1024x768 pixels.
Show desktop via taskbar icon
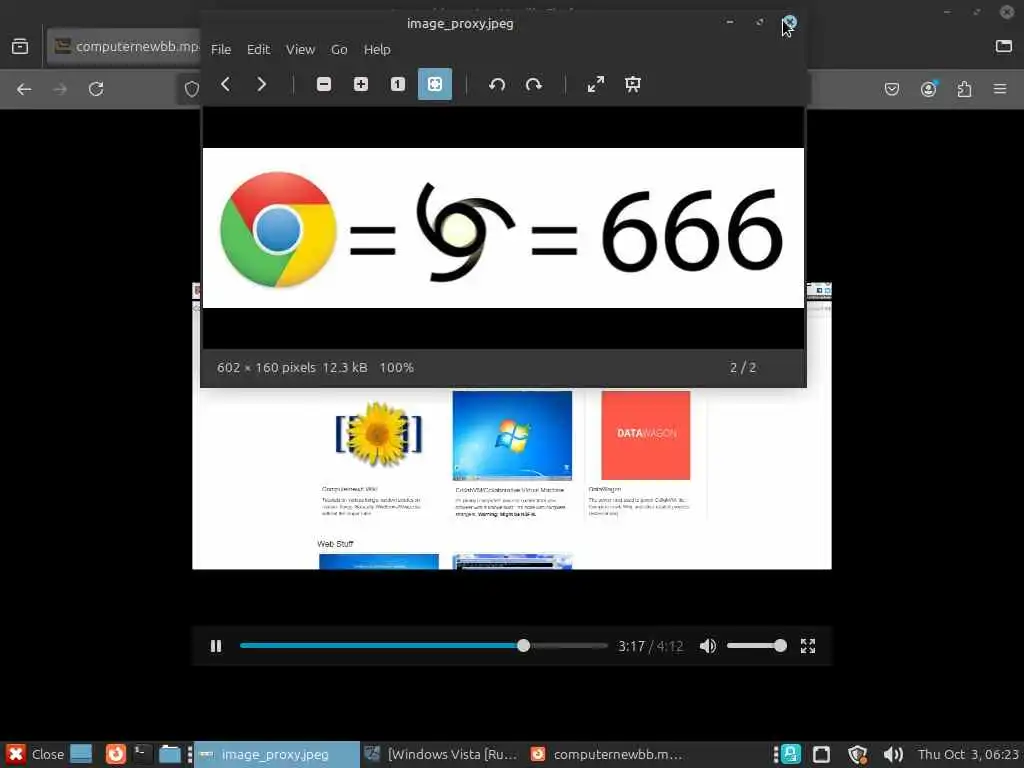81,754
